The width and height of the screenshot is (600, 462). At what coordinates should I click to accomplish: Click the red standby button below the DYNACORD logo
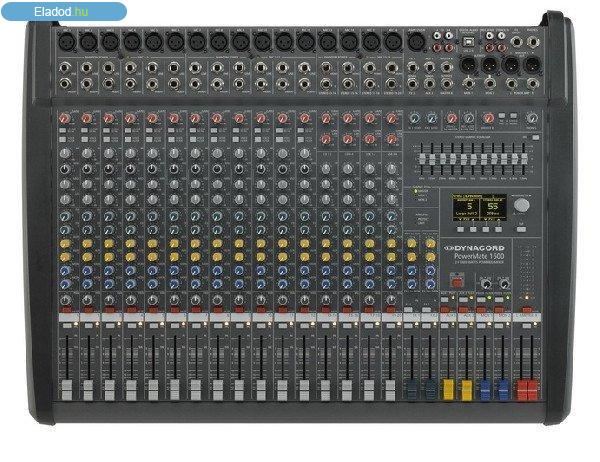457,282
